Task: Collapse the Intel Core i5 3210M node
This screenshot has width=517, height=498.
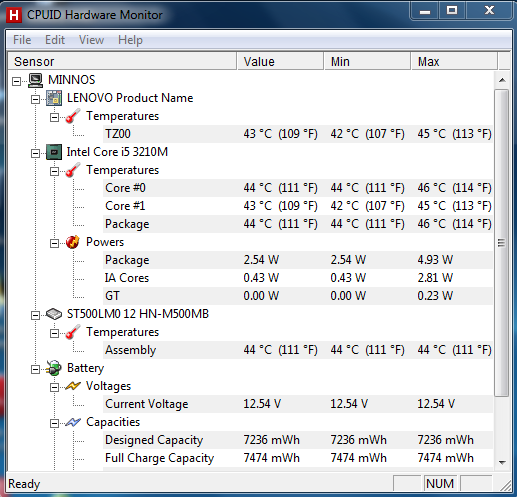Action: point(35,153)
